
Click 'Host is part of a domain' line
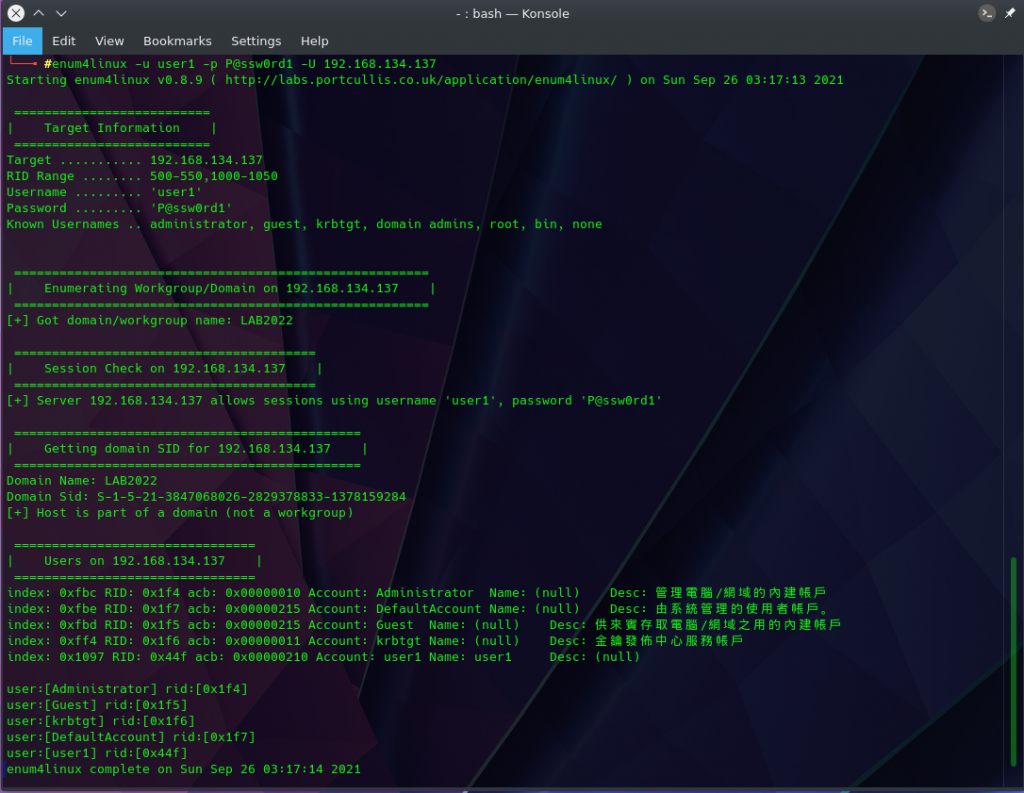(x=180, y=513)
